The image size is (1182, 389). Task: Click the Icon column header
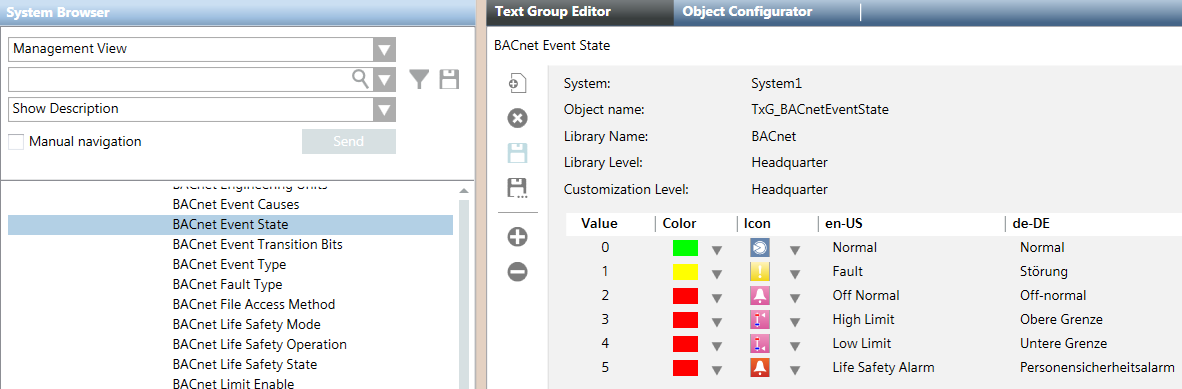[757, 223]
